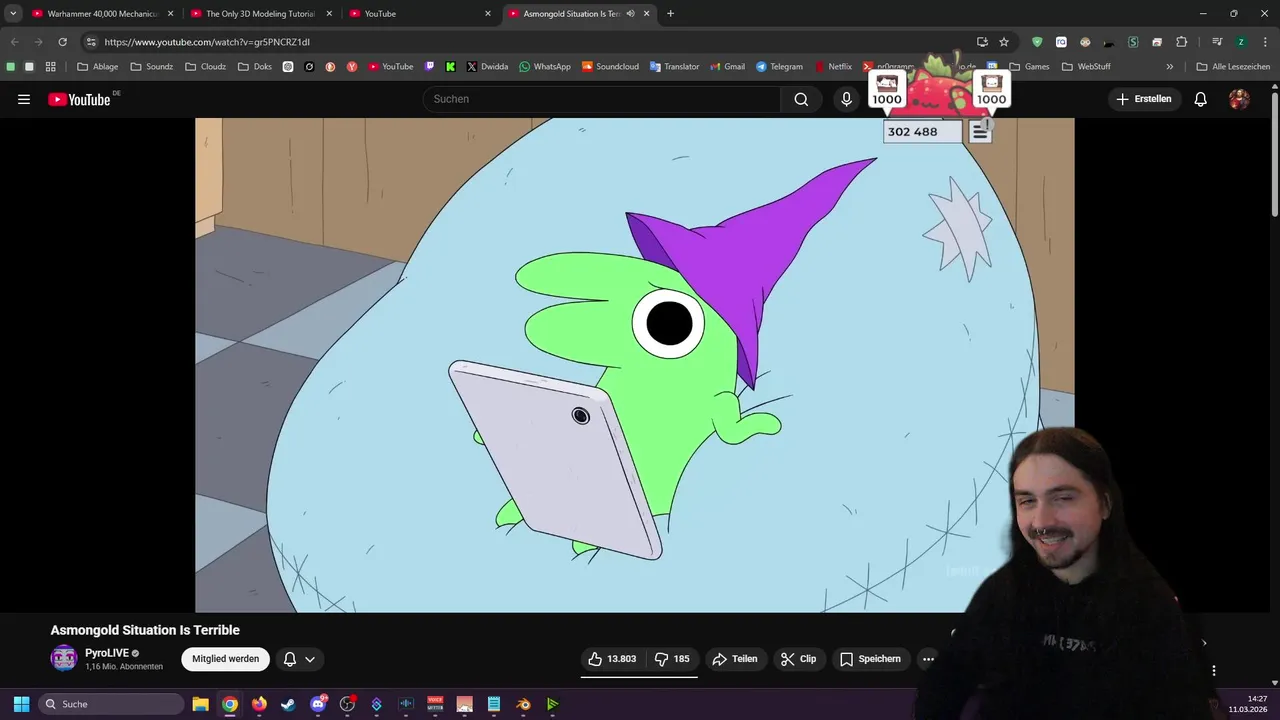The width and height of the screenshot is (1280, 720).
Task: Switch to The Only 3D Modeling Tutorial tab
Action: point(261,14)
